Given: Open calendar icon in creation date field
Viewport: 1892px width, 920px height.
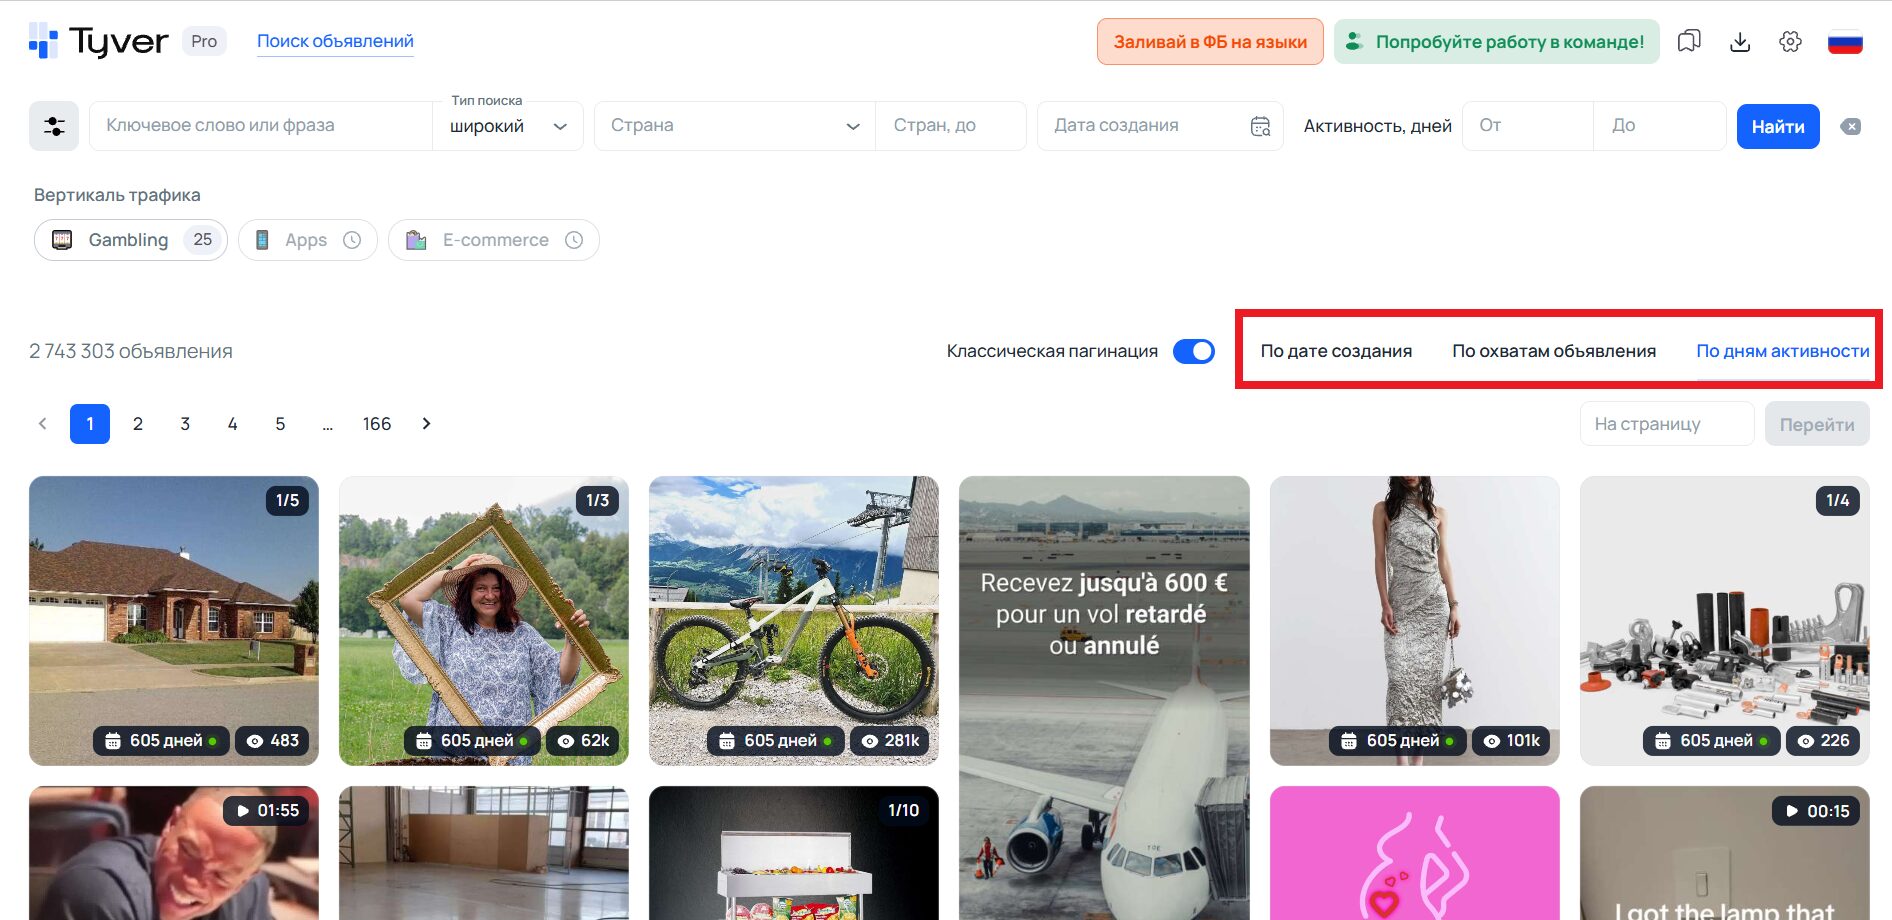Looking at the screenshot, I should click(x=1260, y=126).
